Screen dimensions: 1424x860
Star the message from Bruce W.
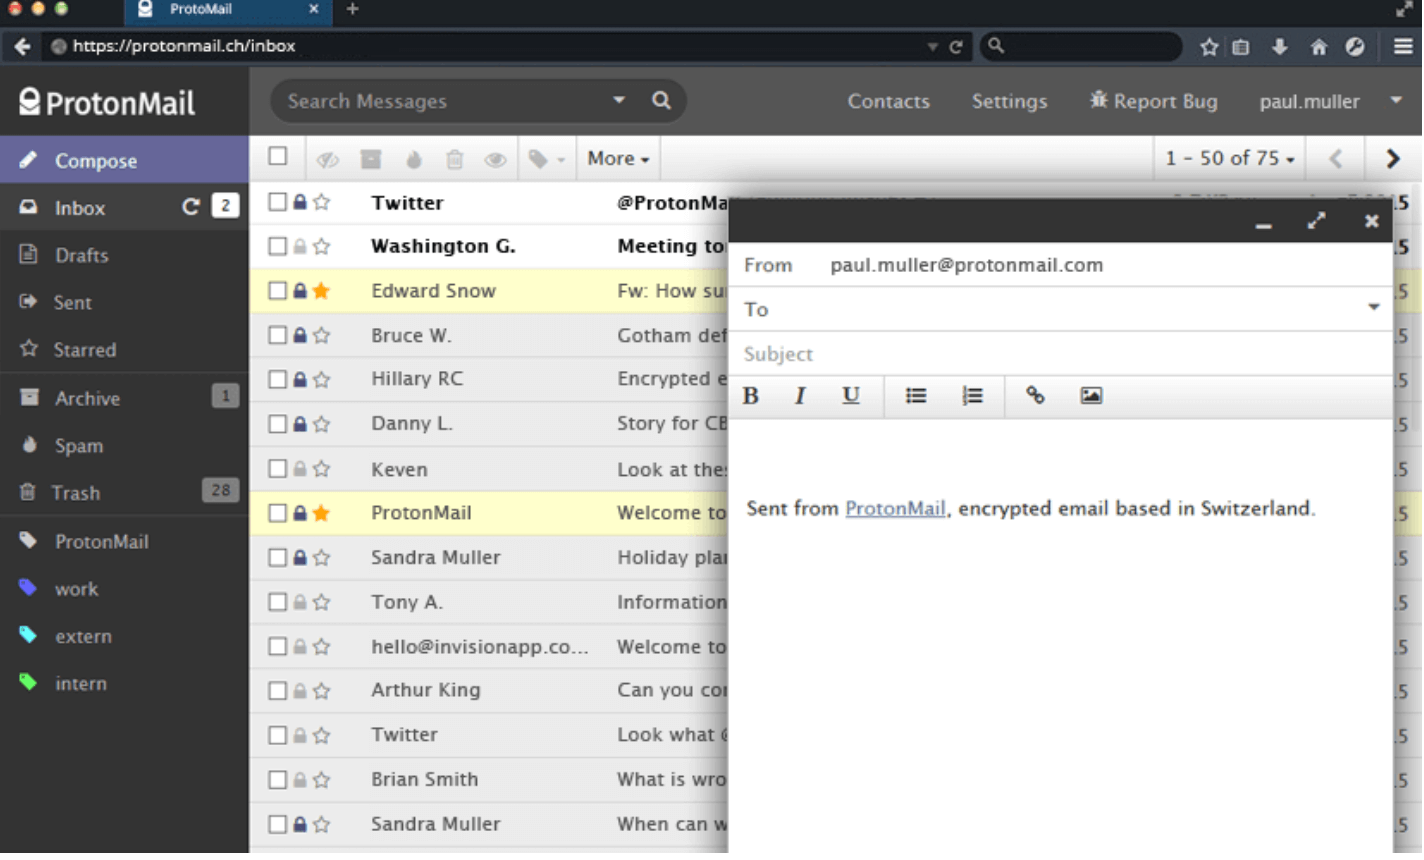[319, 334]
